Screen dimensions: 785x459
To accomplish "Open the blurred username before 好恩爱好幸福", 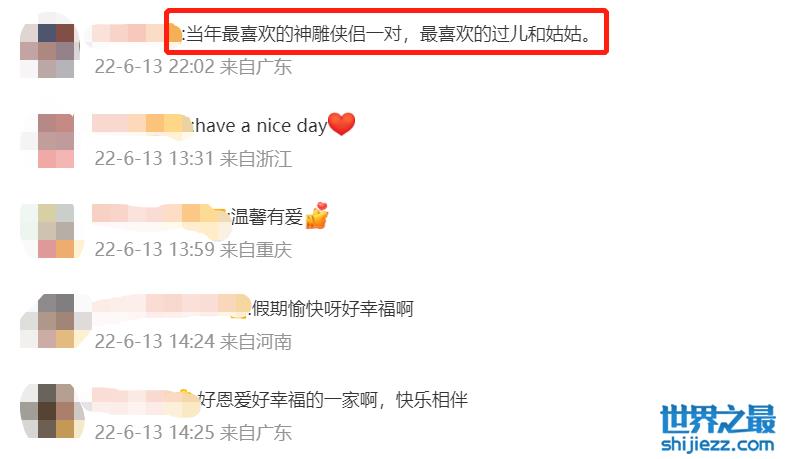I will tap(145, 398).
